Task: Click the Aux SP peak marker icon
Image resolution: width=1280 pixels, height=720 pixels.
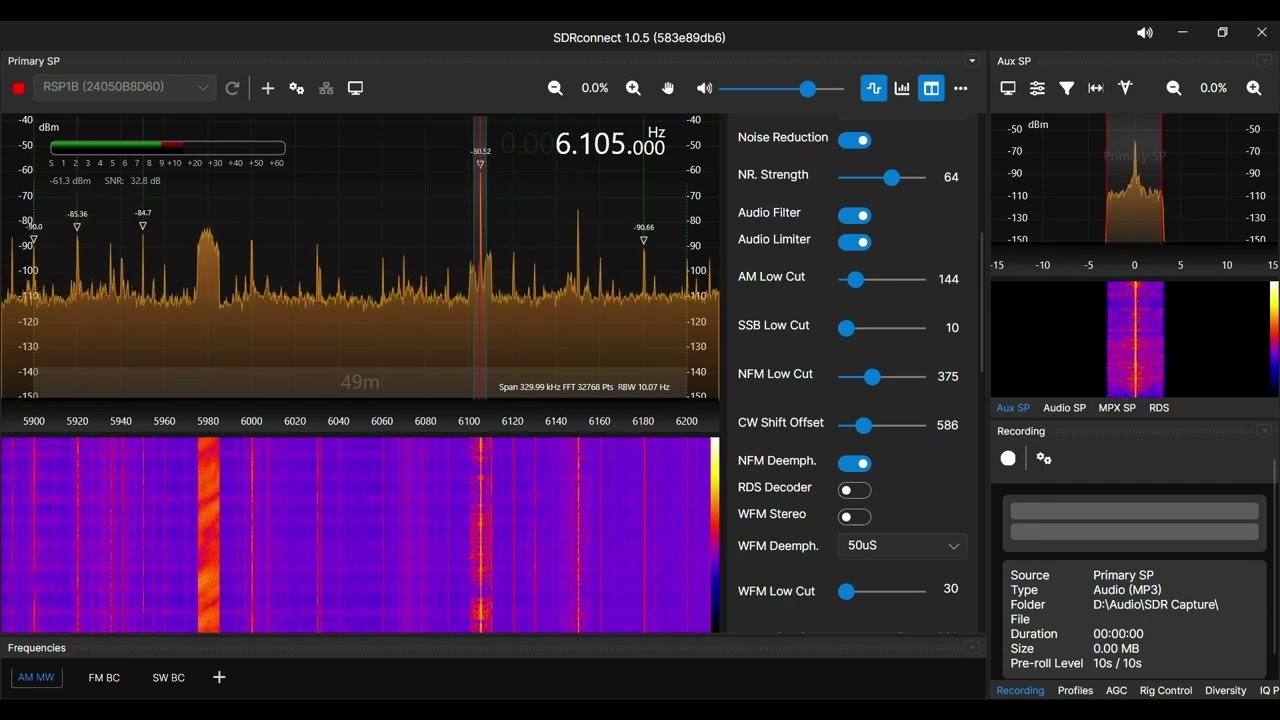Action: (1125, 88)
